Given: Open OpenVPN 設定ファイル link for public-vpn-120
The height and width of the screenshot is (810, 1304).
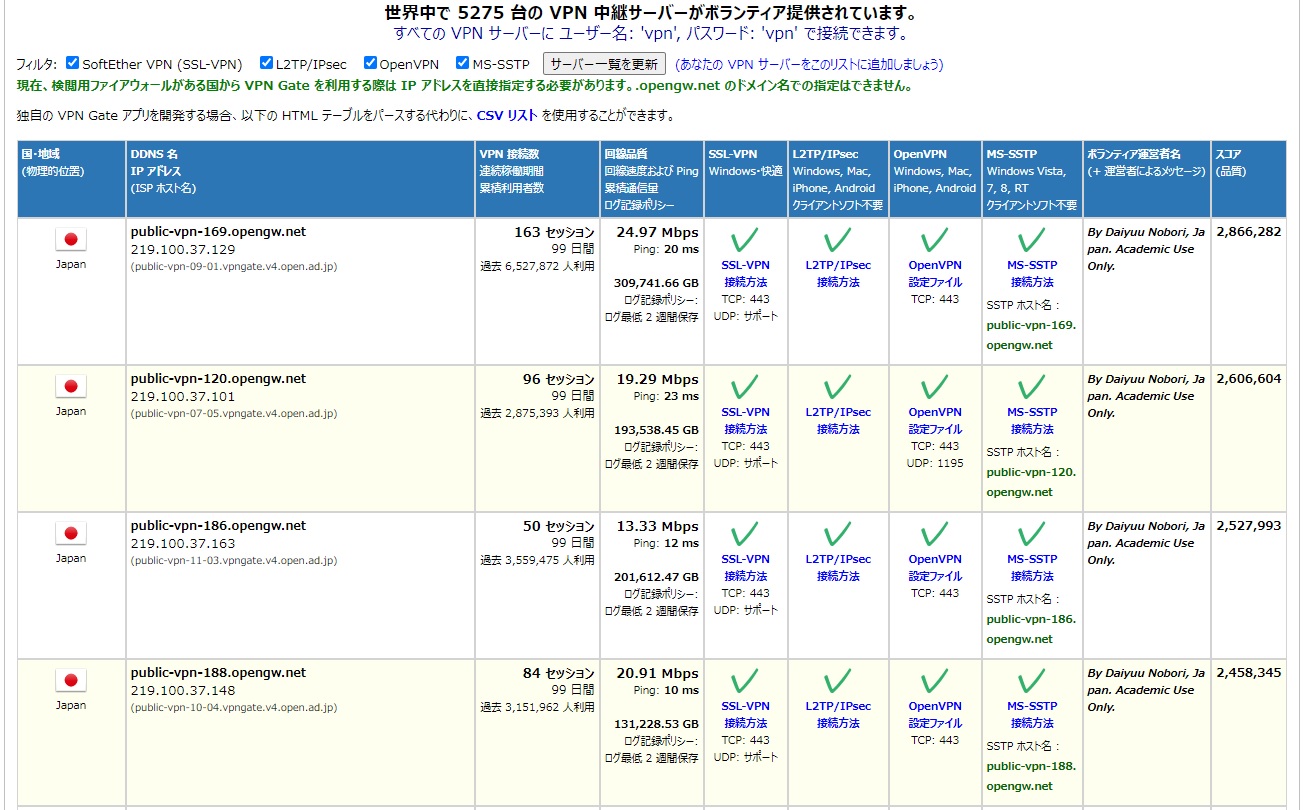Looking at the screenshot, I should click(x=934, y=421).
